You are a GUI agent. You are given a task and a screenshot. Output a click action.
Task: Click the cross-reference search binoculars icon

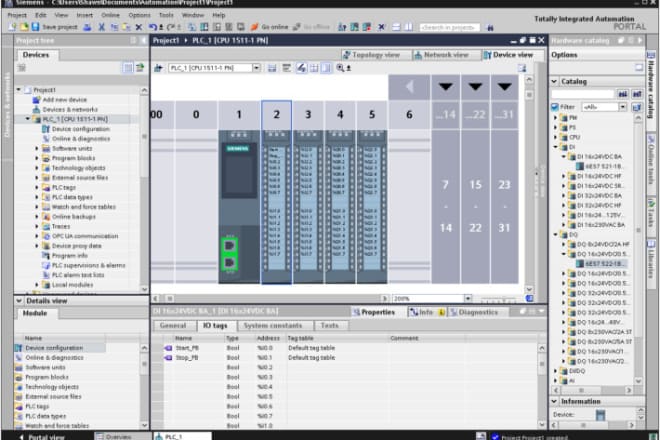pyautogui.click(x=490, y=27)
